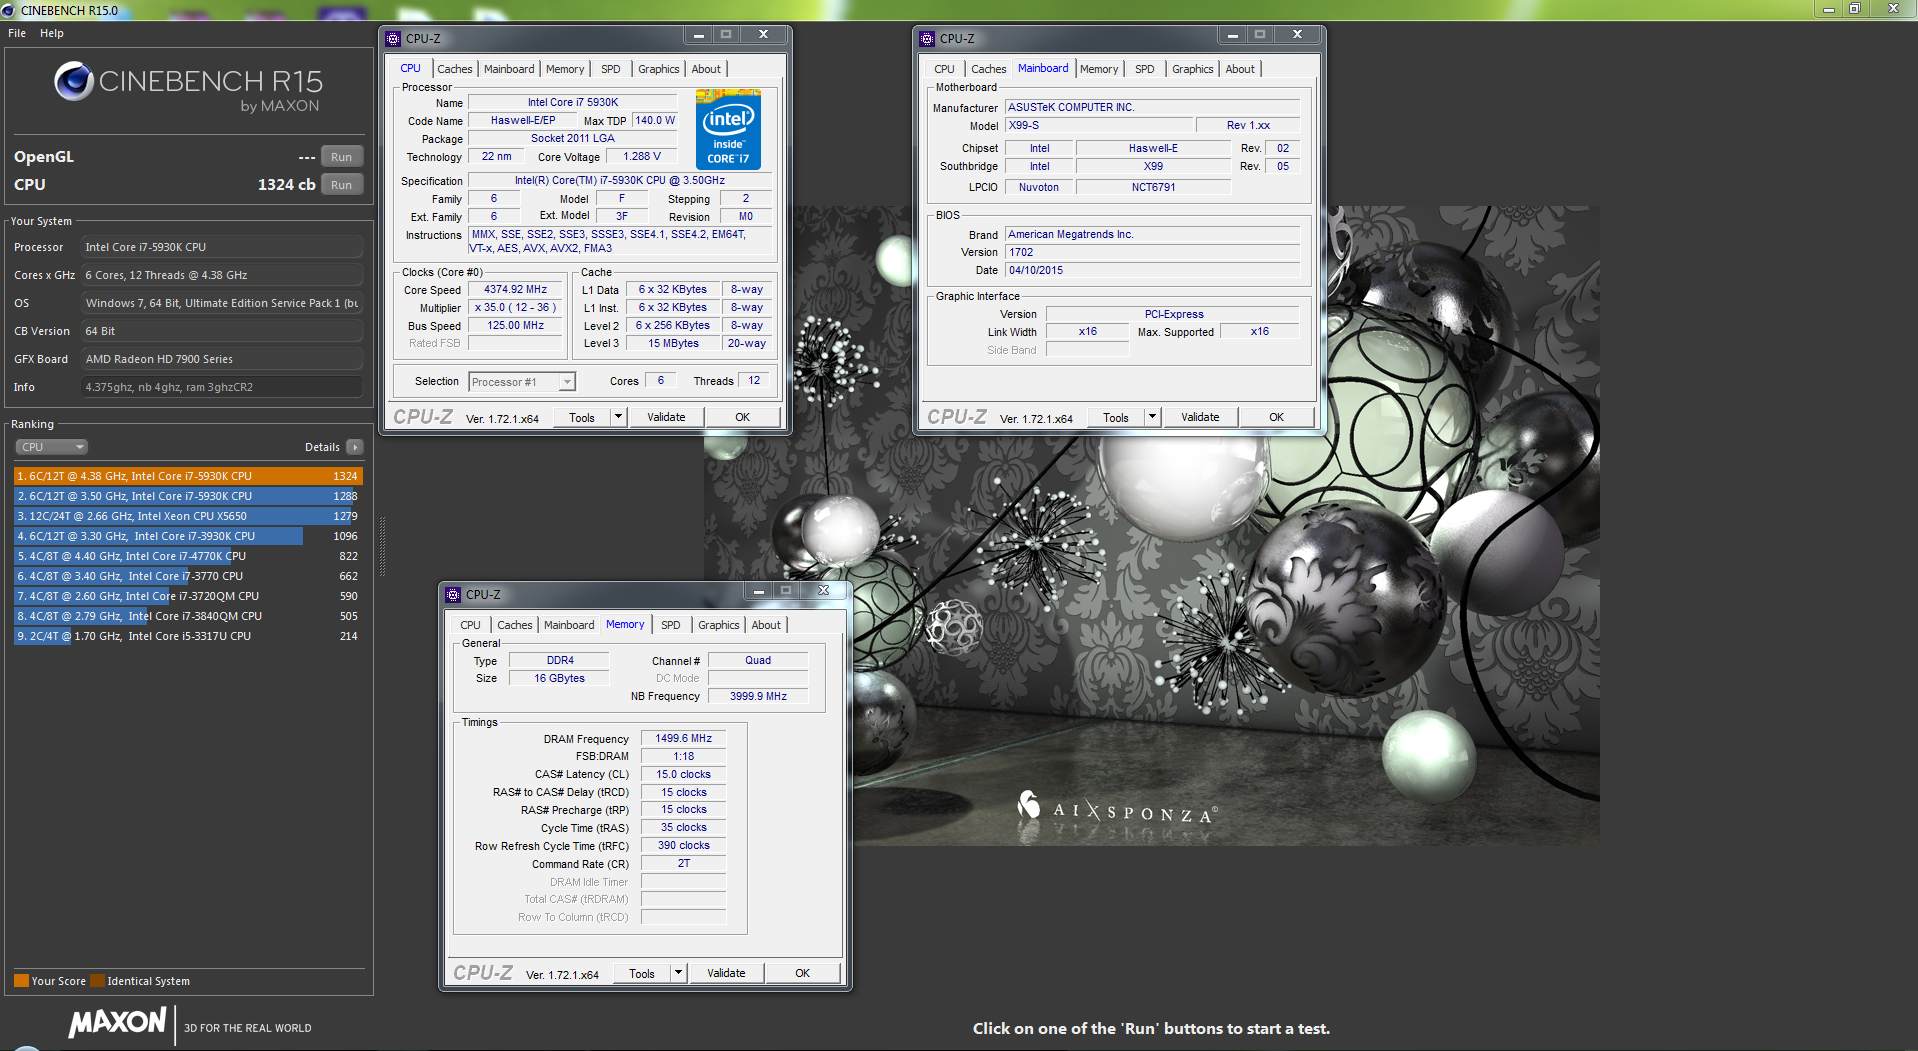Click Validate in Memory window

726,973
